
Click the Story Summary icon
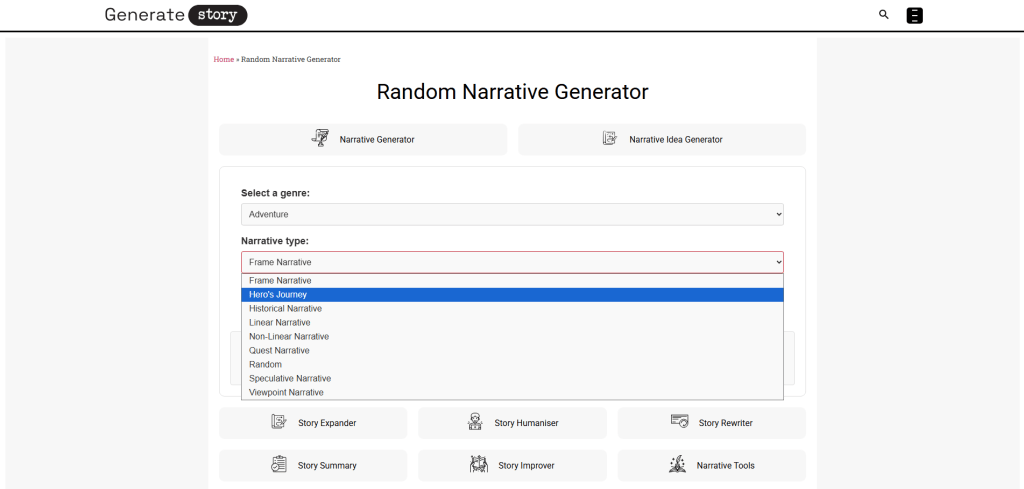pyautogui.click(x=279, y=465)
